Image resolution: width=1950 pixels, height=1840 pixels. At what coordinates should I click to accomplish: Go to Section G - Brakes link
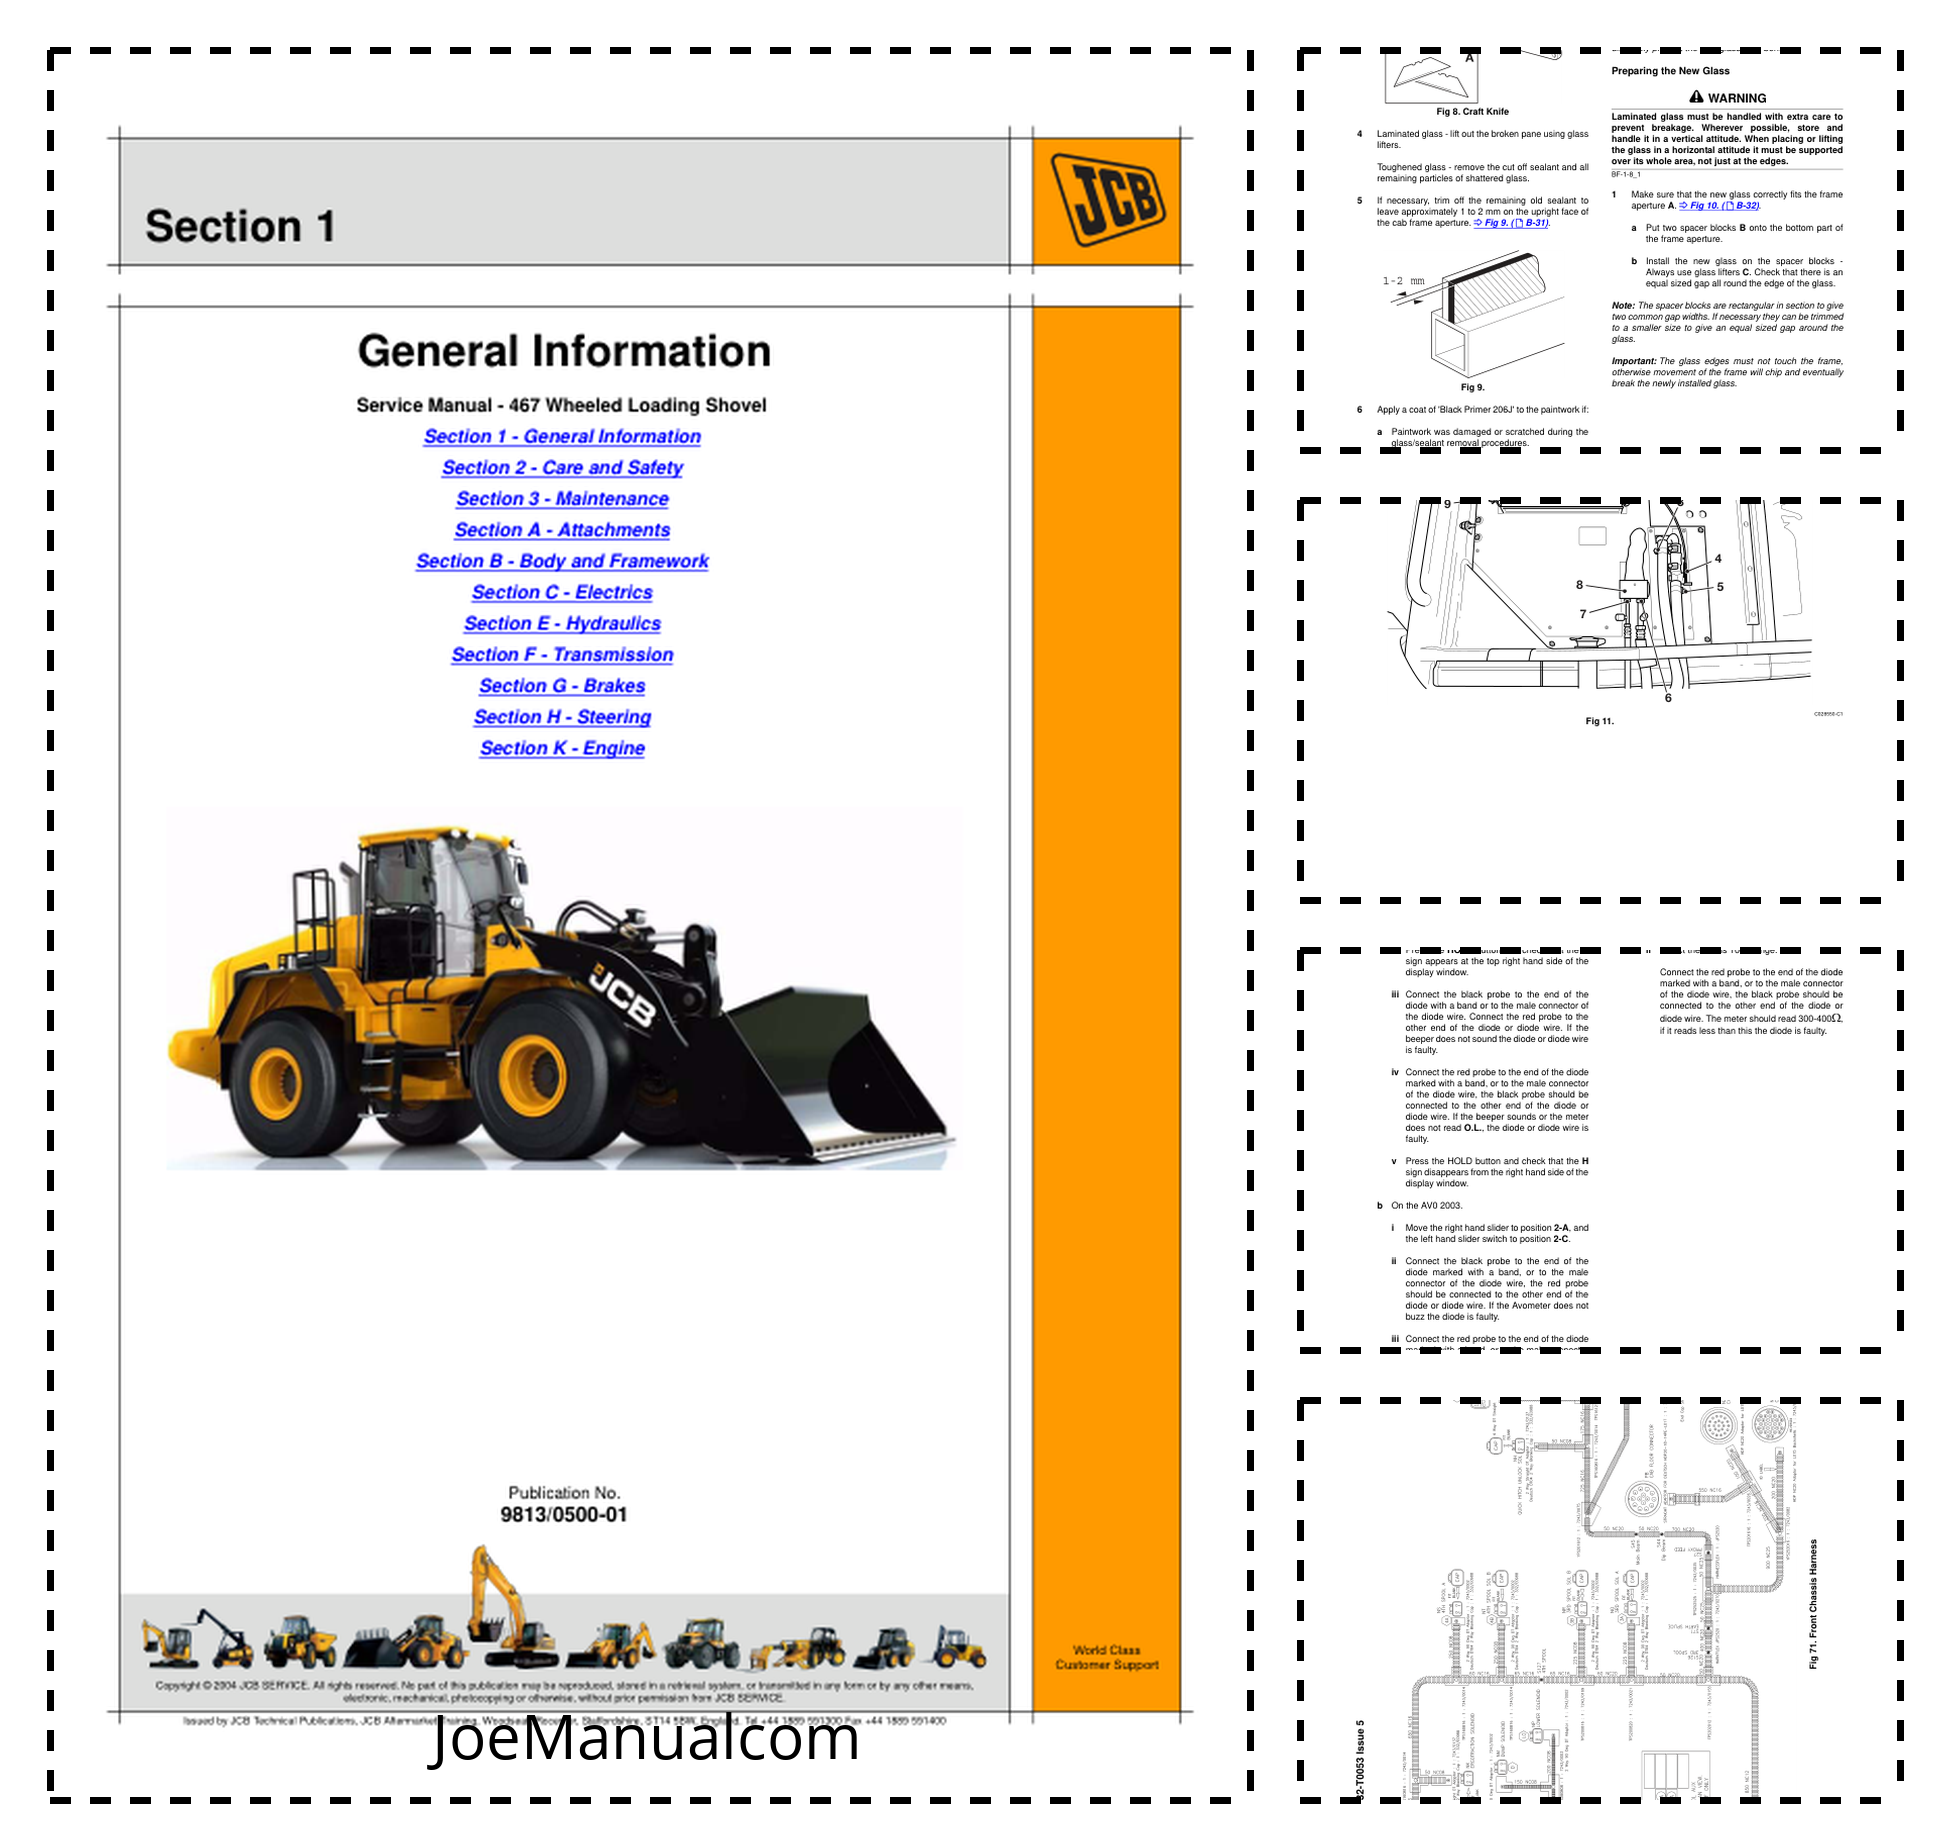(x=562, y=686)
